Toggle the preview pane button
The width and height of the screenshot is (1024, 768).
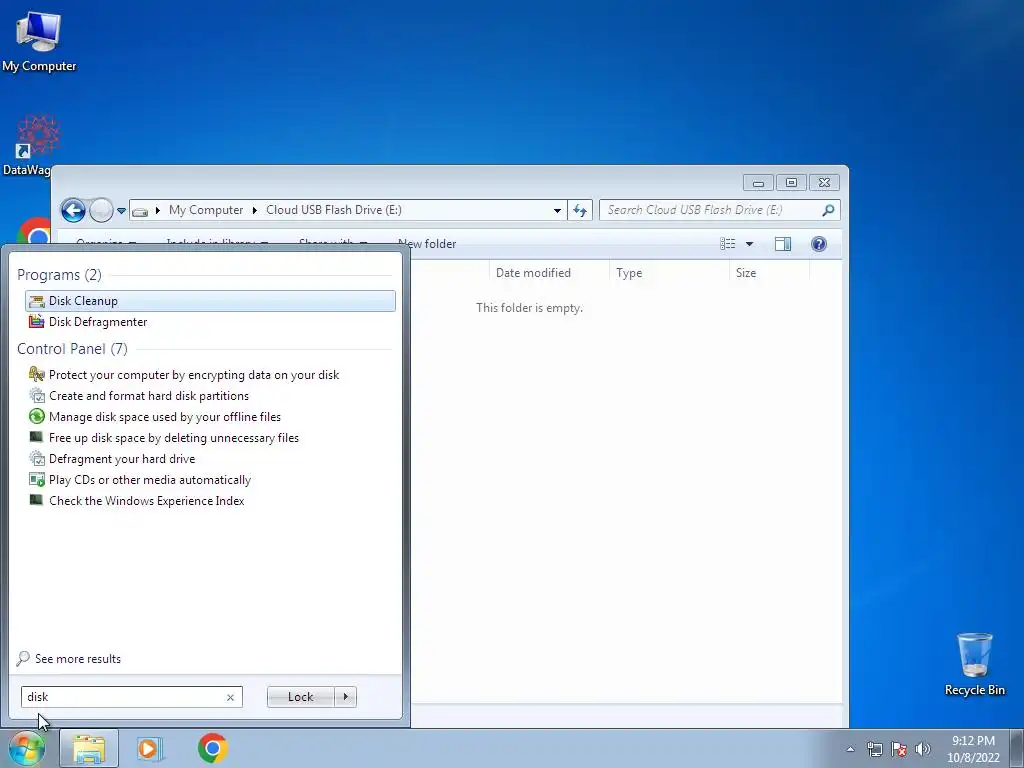click(x=782, y=244)
